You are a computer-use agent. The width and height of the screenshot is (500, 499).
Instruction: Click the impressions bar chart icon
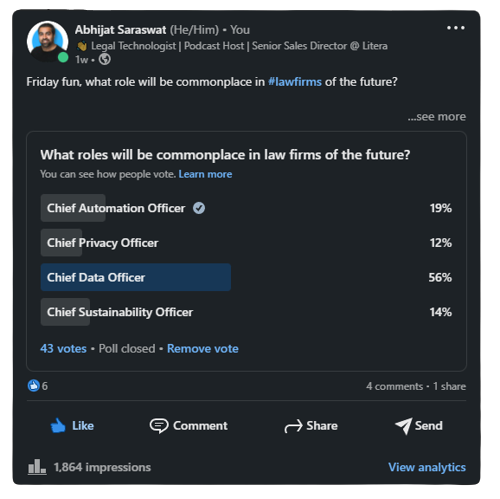(37, 467)
